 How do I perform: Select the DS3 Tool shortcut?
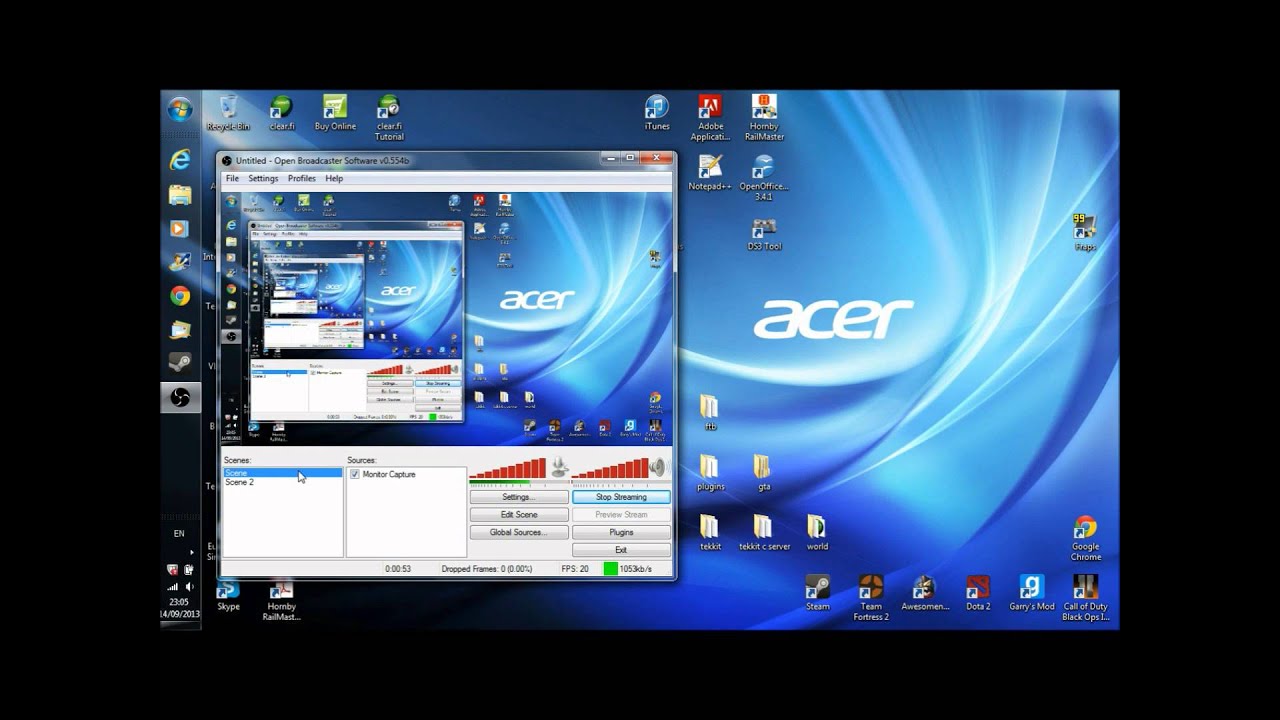tap(764, 233)
